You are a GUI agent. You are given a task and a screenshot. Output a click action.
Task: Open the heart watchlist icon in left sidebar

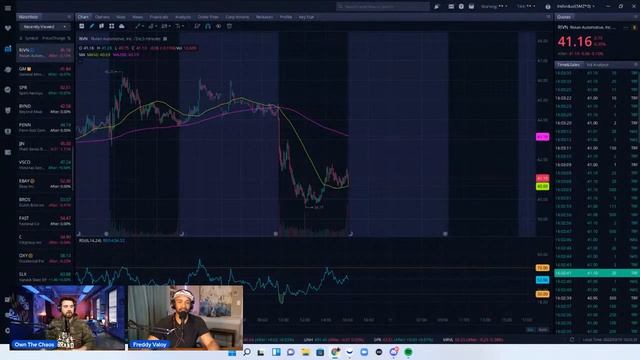[x=8, y=28]
